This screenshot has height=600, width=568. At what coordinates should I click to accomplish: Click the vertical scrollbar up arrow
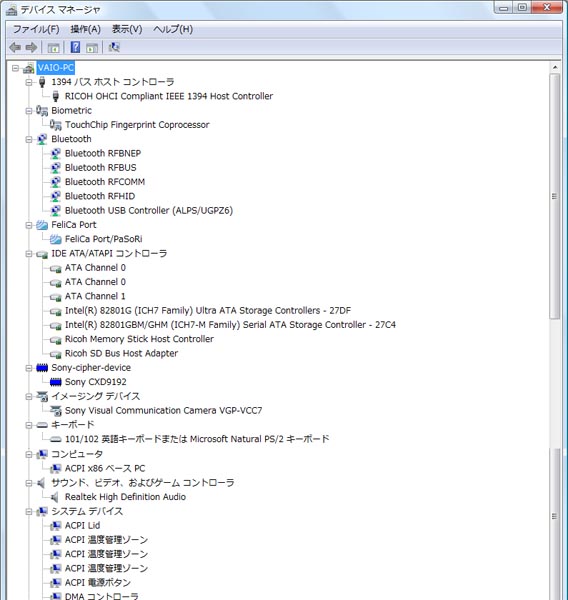(555, 67)
